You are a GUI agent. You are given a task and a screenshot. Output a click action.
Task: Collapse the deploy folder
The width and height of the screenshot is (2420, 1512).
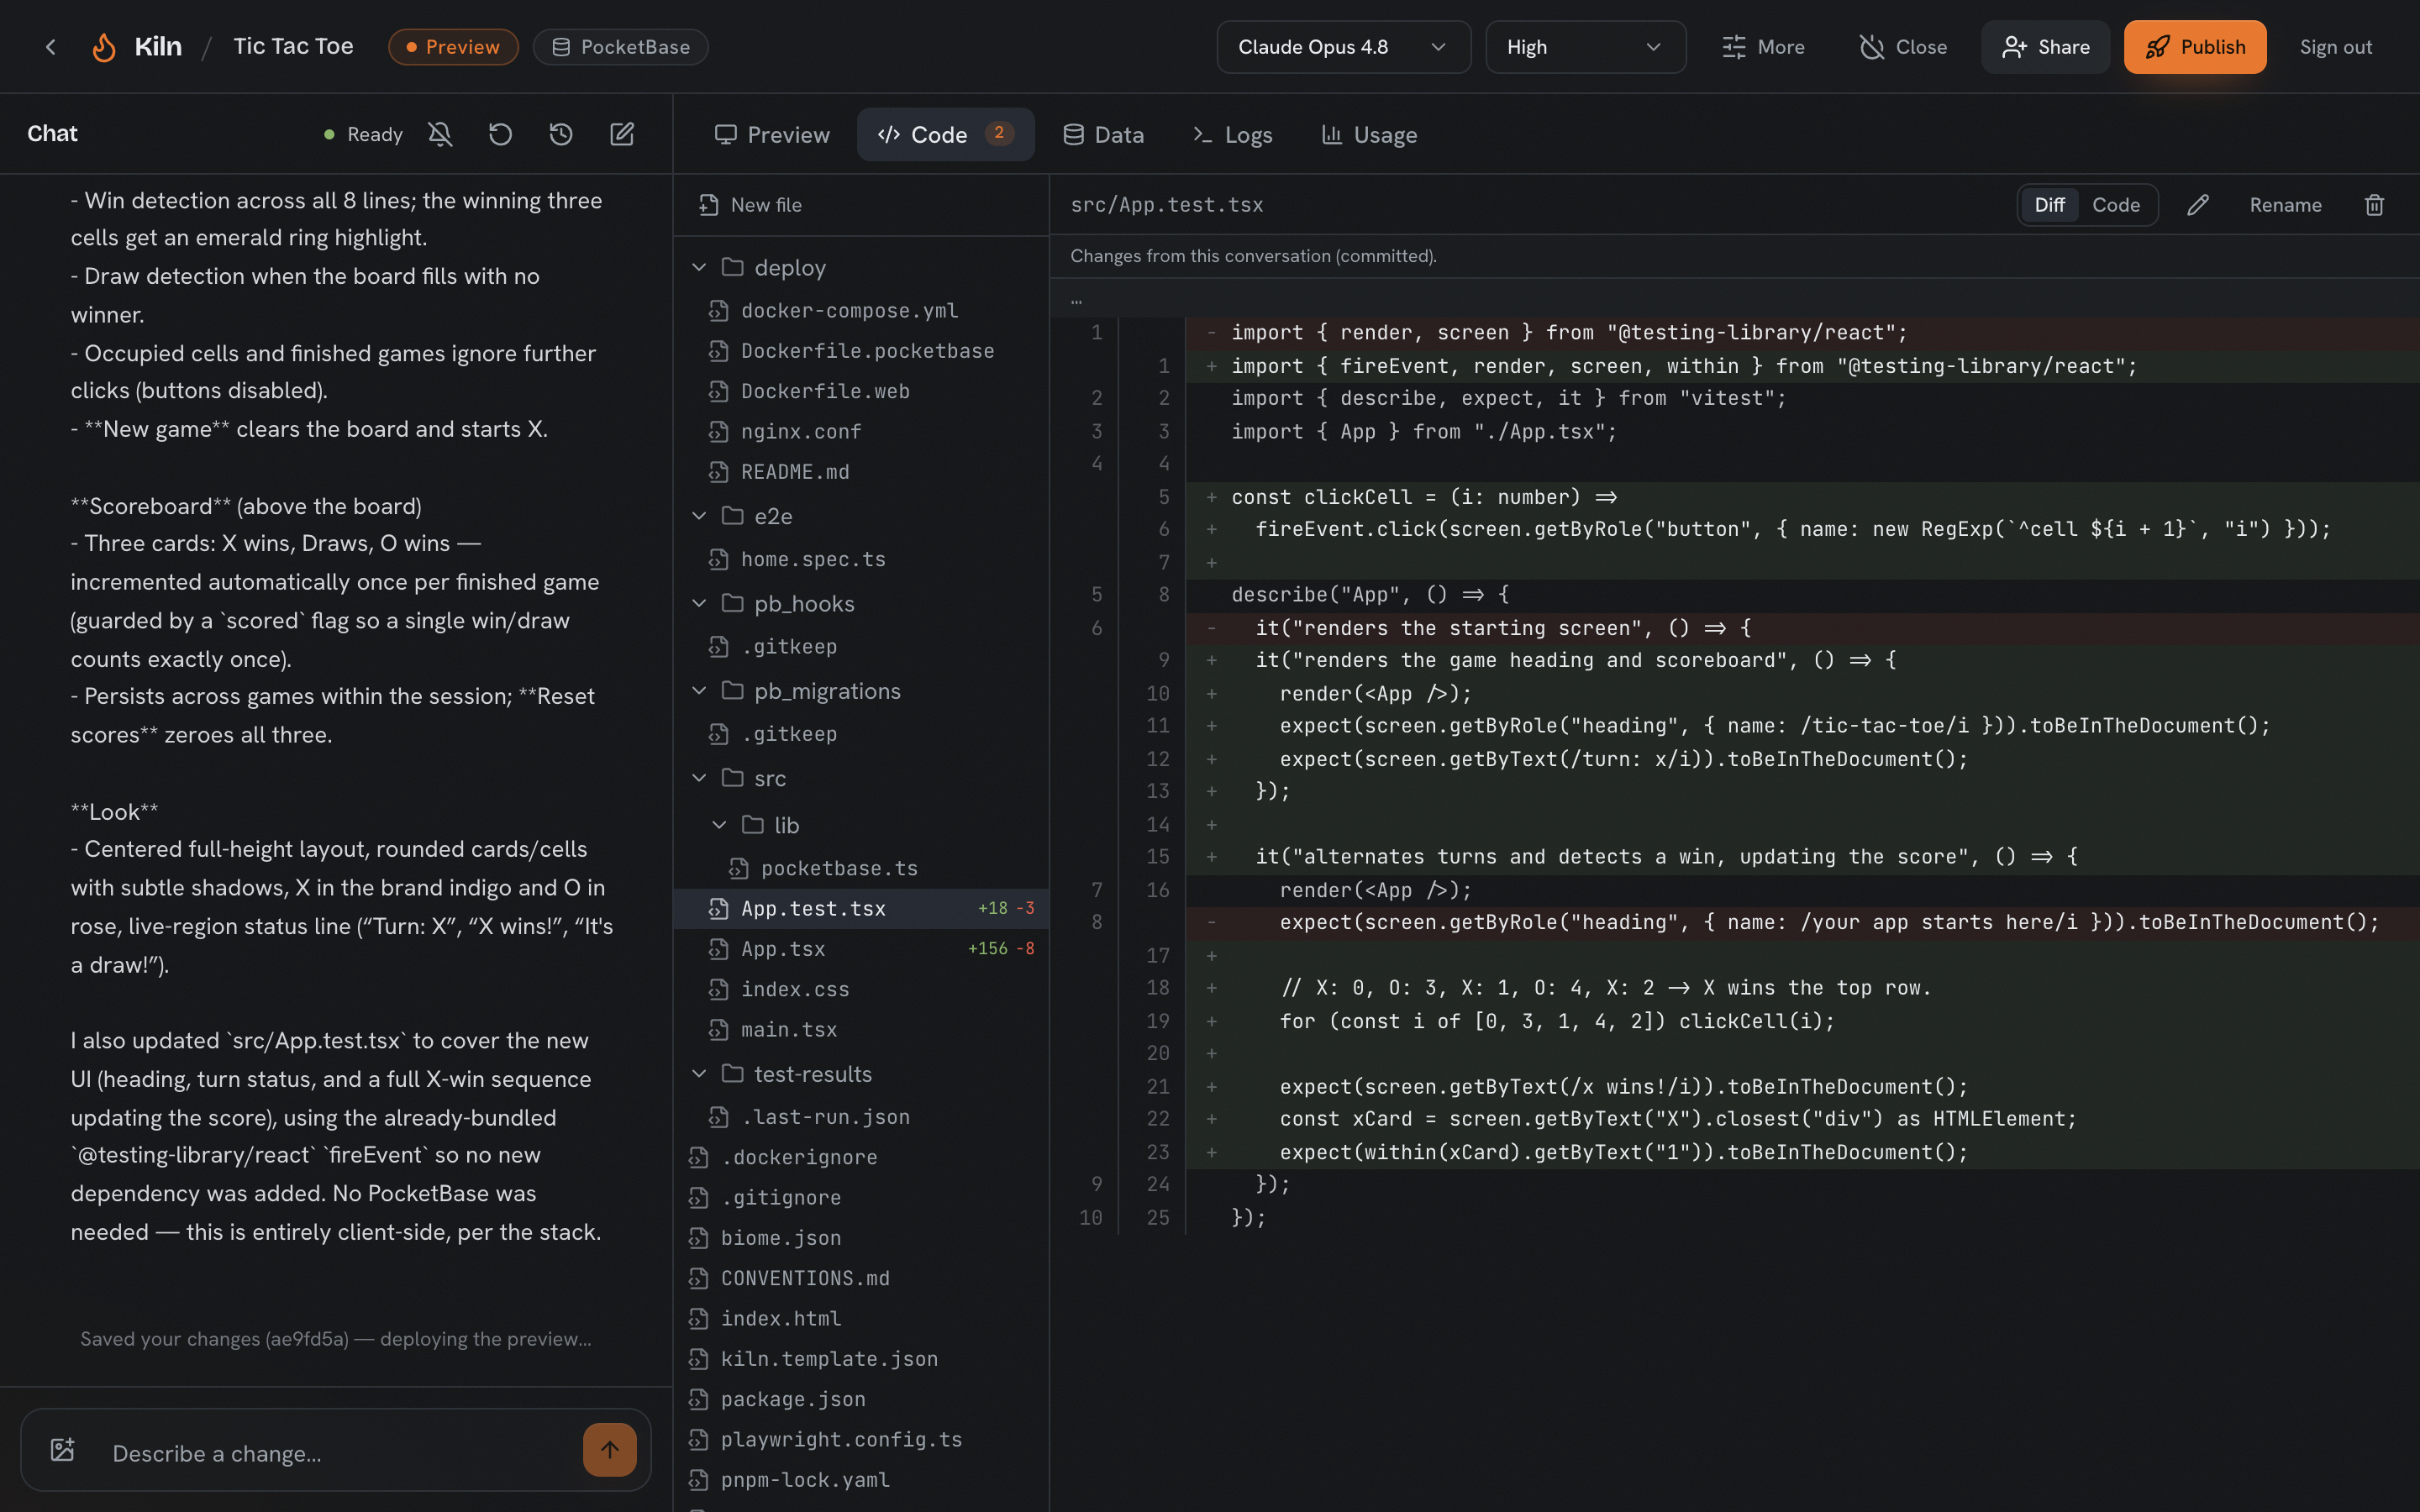tap(699, 267)
